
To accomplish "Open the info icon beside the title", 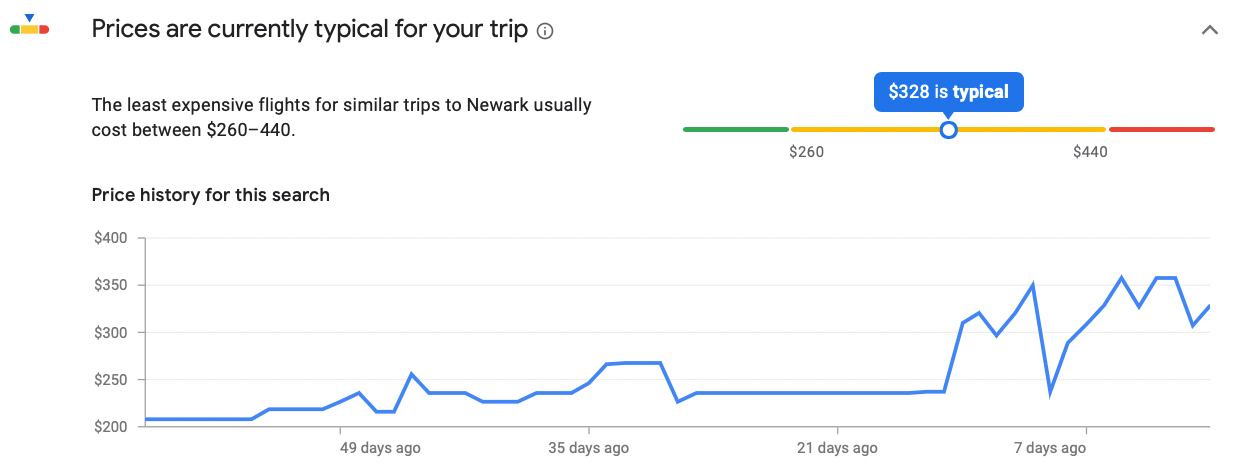I will point(545,31).
